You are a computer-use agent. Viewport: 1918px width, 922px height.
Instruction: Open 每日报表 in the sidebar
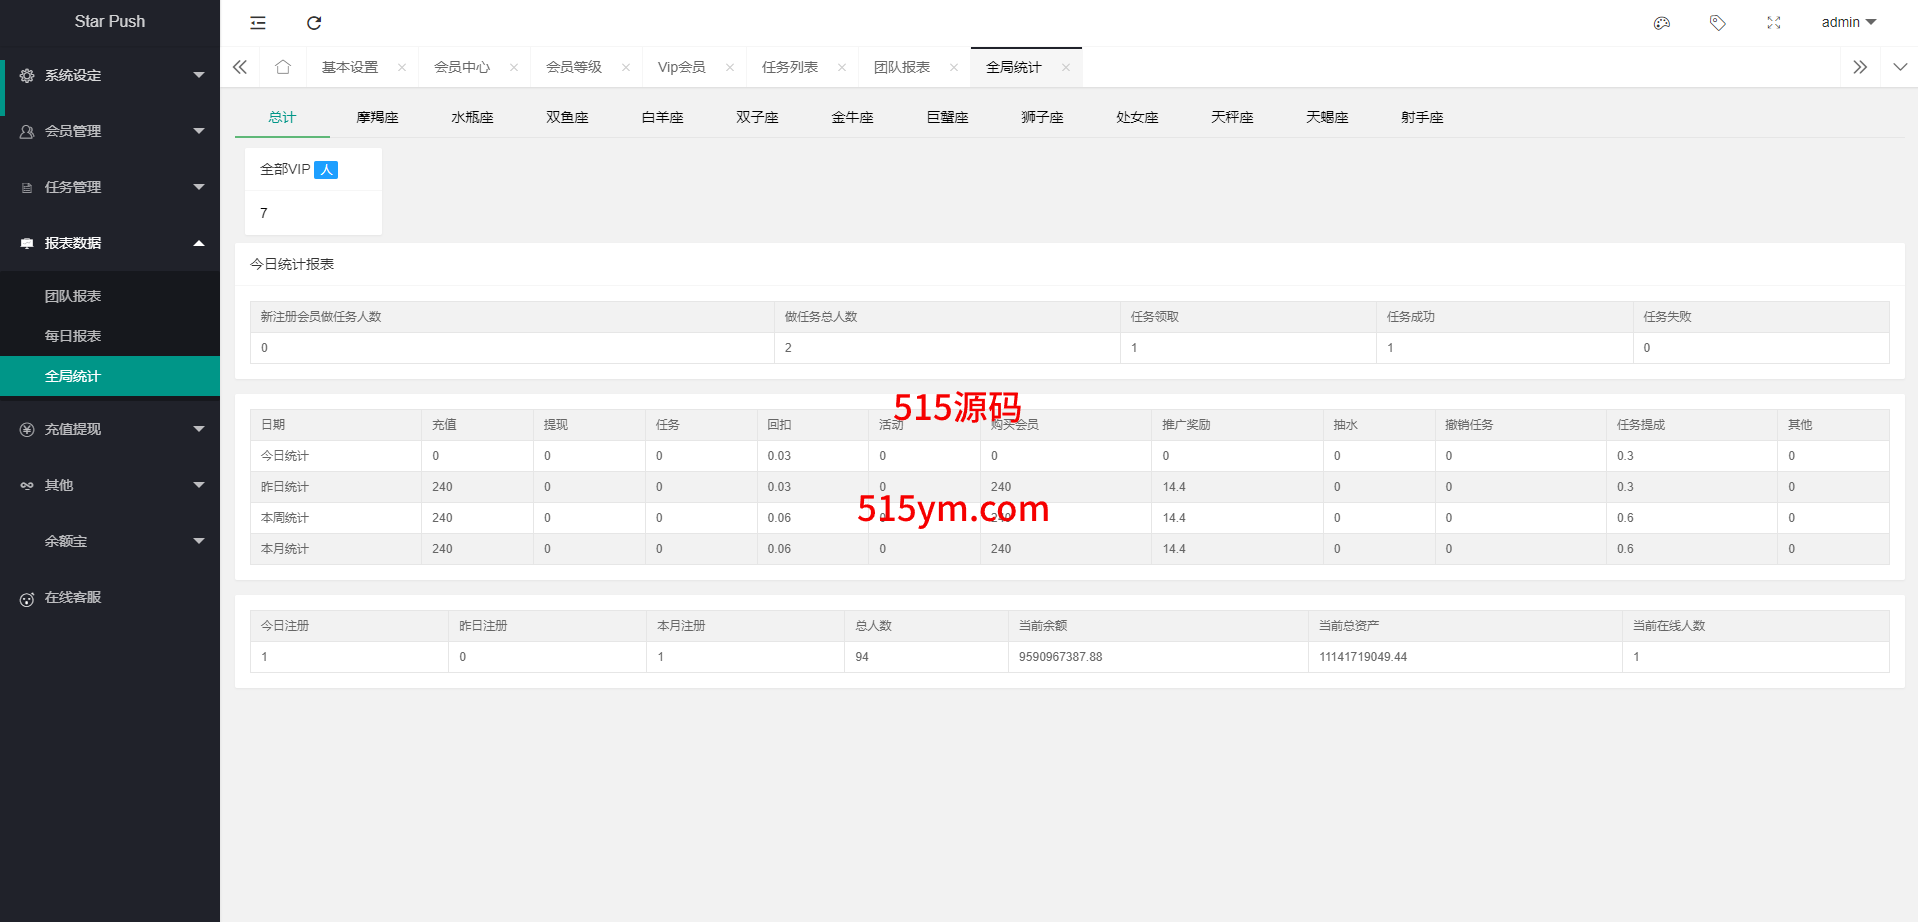73,336
